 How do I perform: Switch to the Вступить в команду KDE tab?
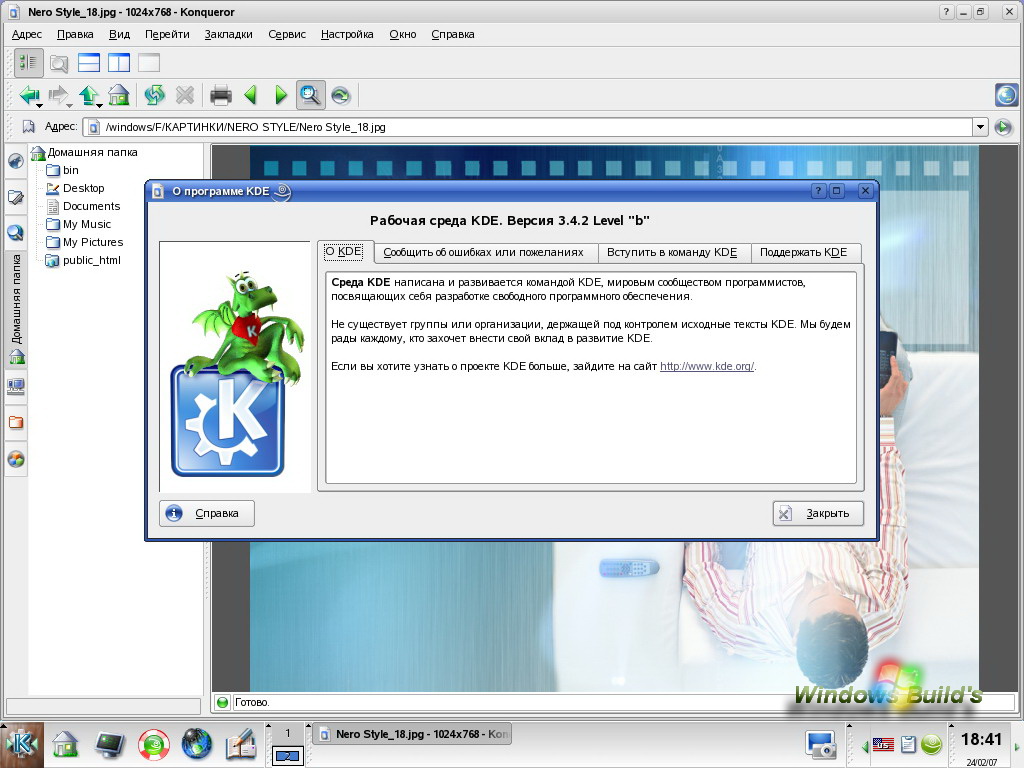click(x=674, y=253)
